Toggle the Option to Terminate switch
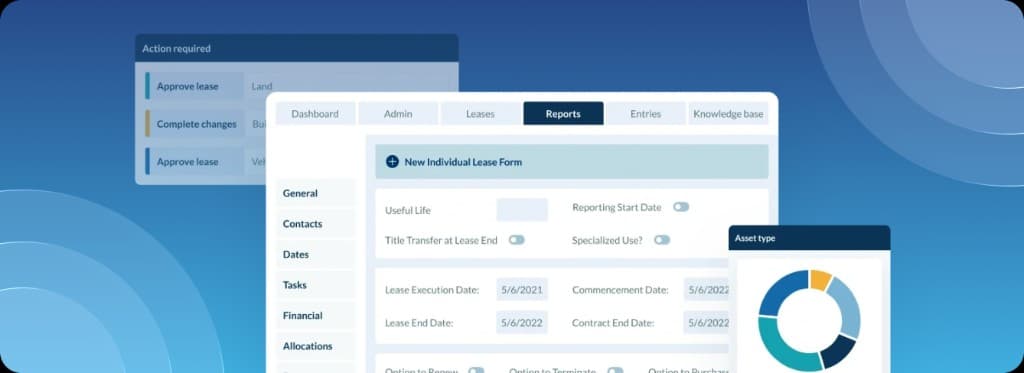The height and width of the screenshot is (373, 1024). coord(615,370)
